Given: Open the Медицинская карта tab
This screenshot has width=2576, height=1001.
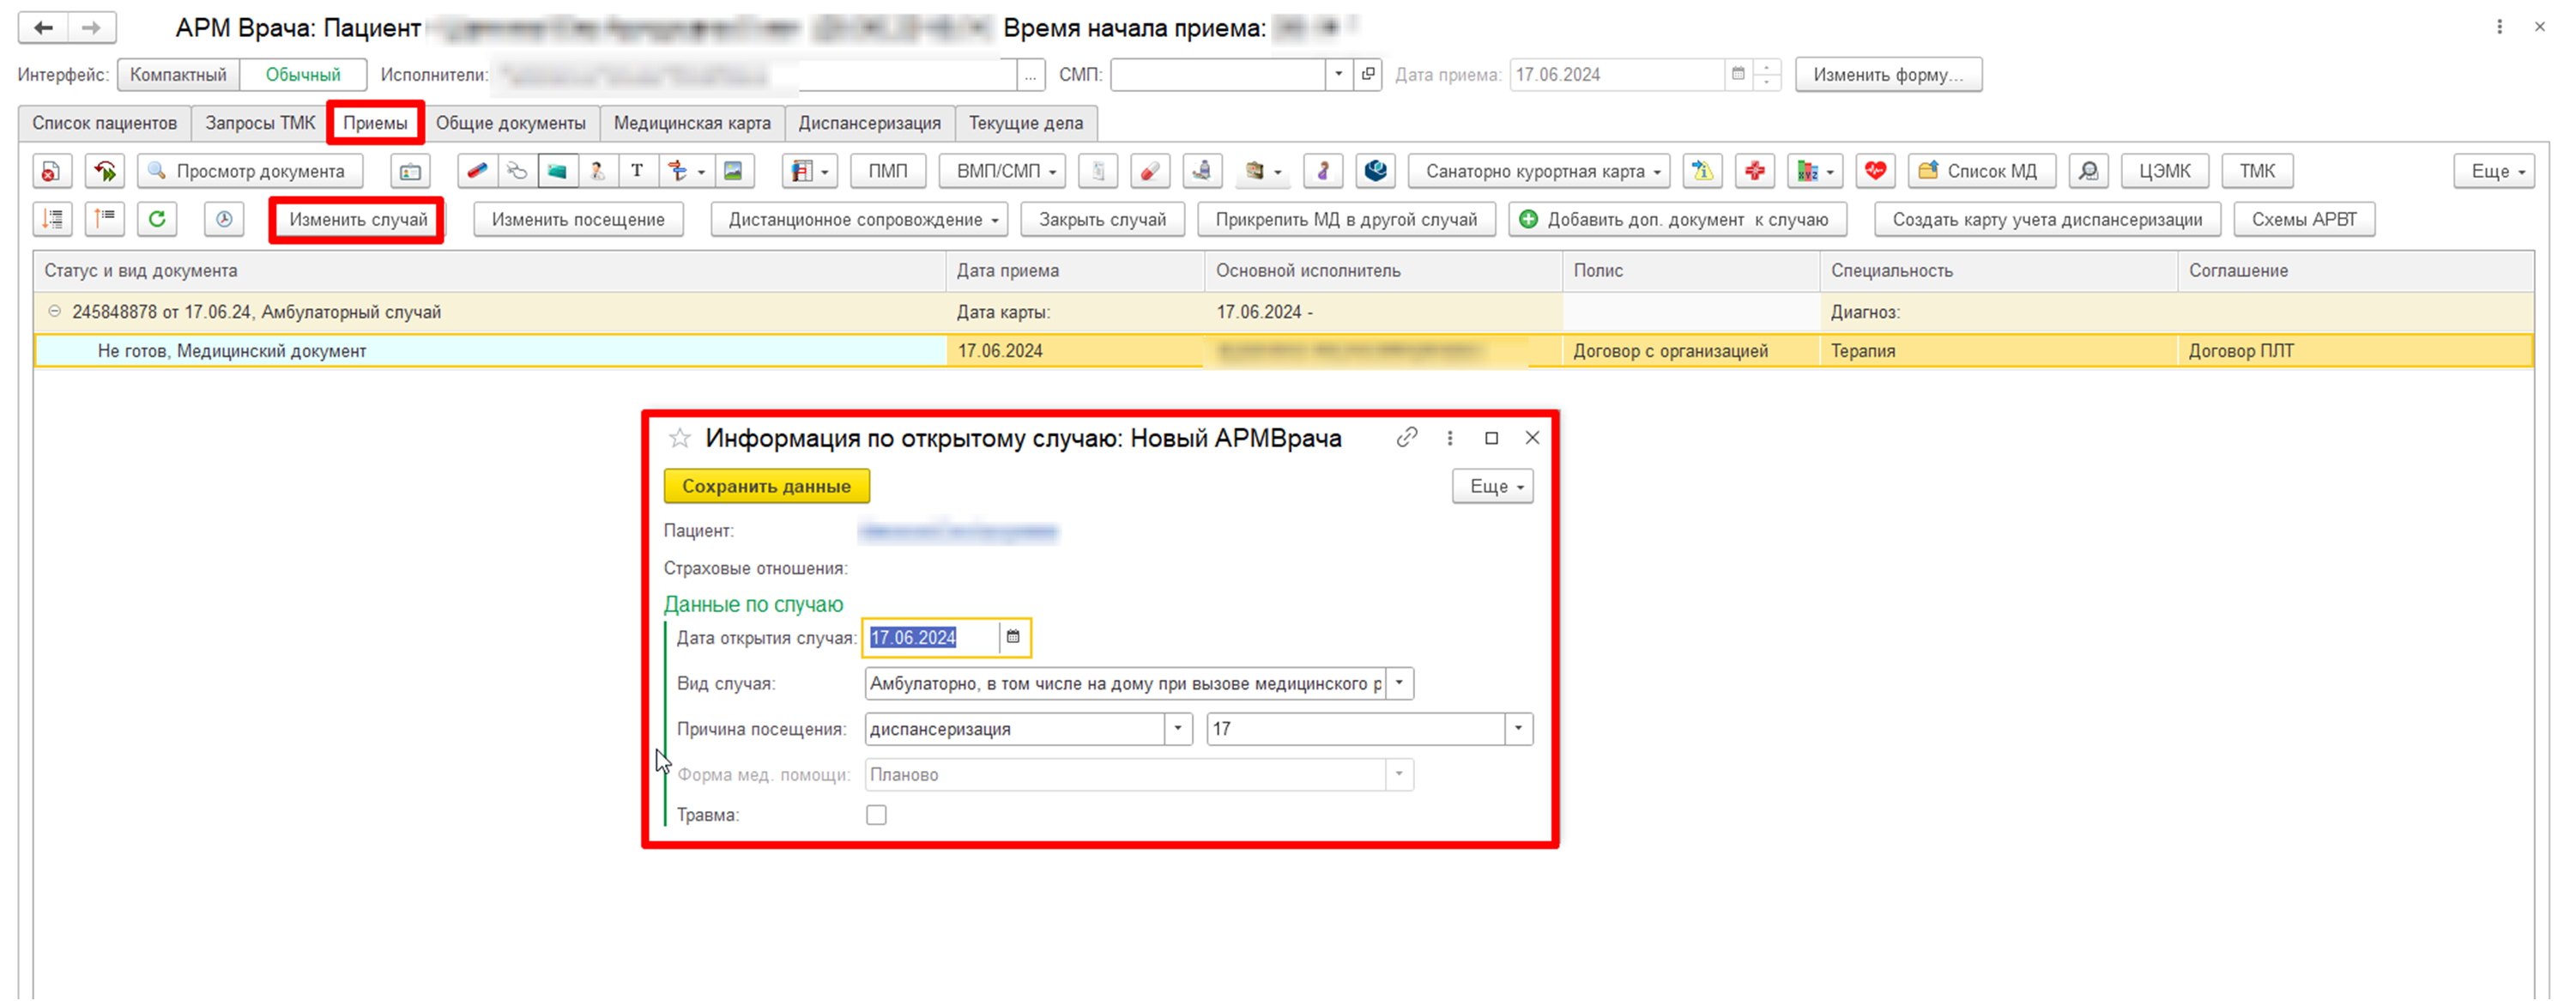Looking at the screenshot, I should (692, 123).
